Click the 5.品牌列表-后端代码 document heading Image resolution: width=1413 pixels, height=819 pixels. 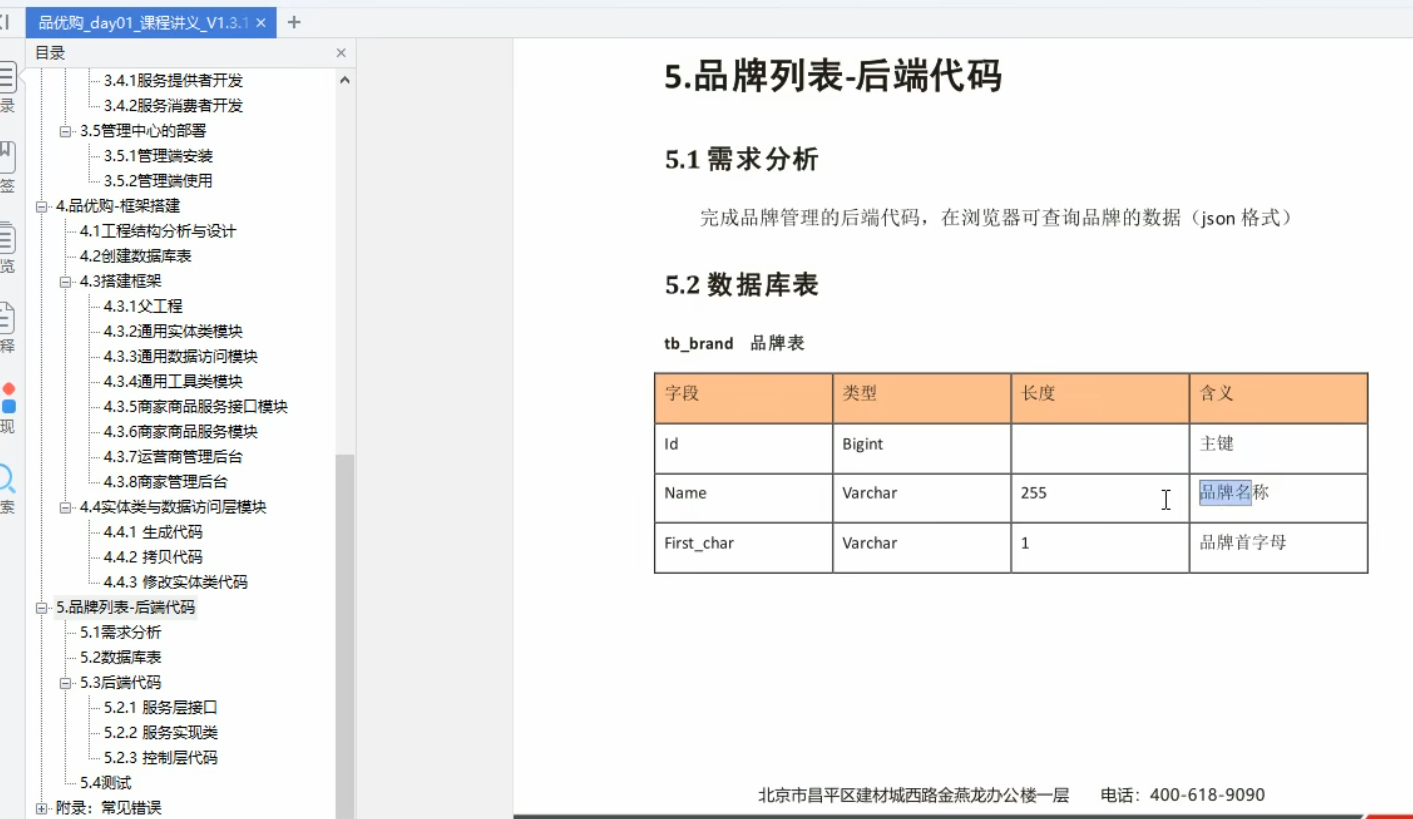(833, 77)
